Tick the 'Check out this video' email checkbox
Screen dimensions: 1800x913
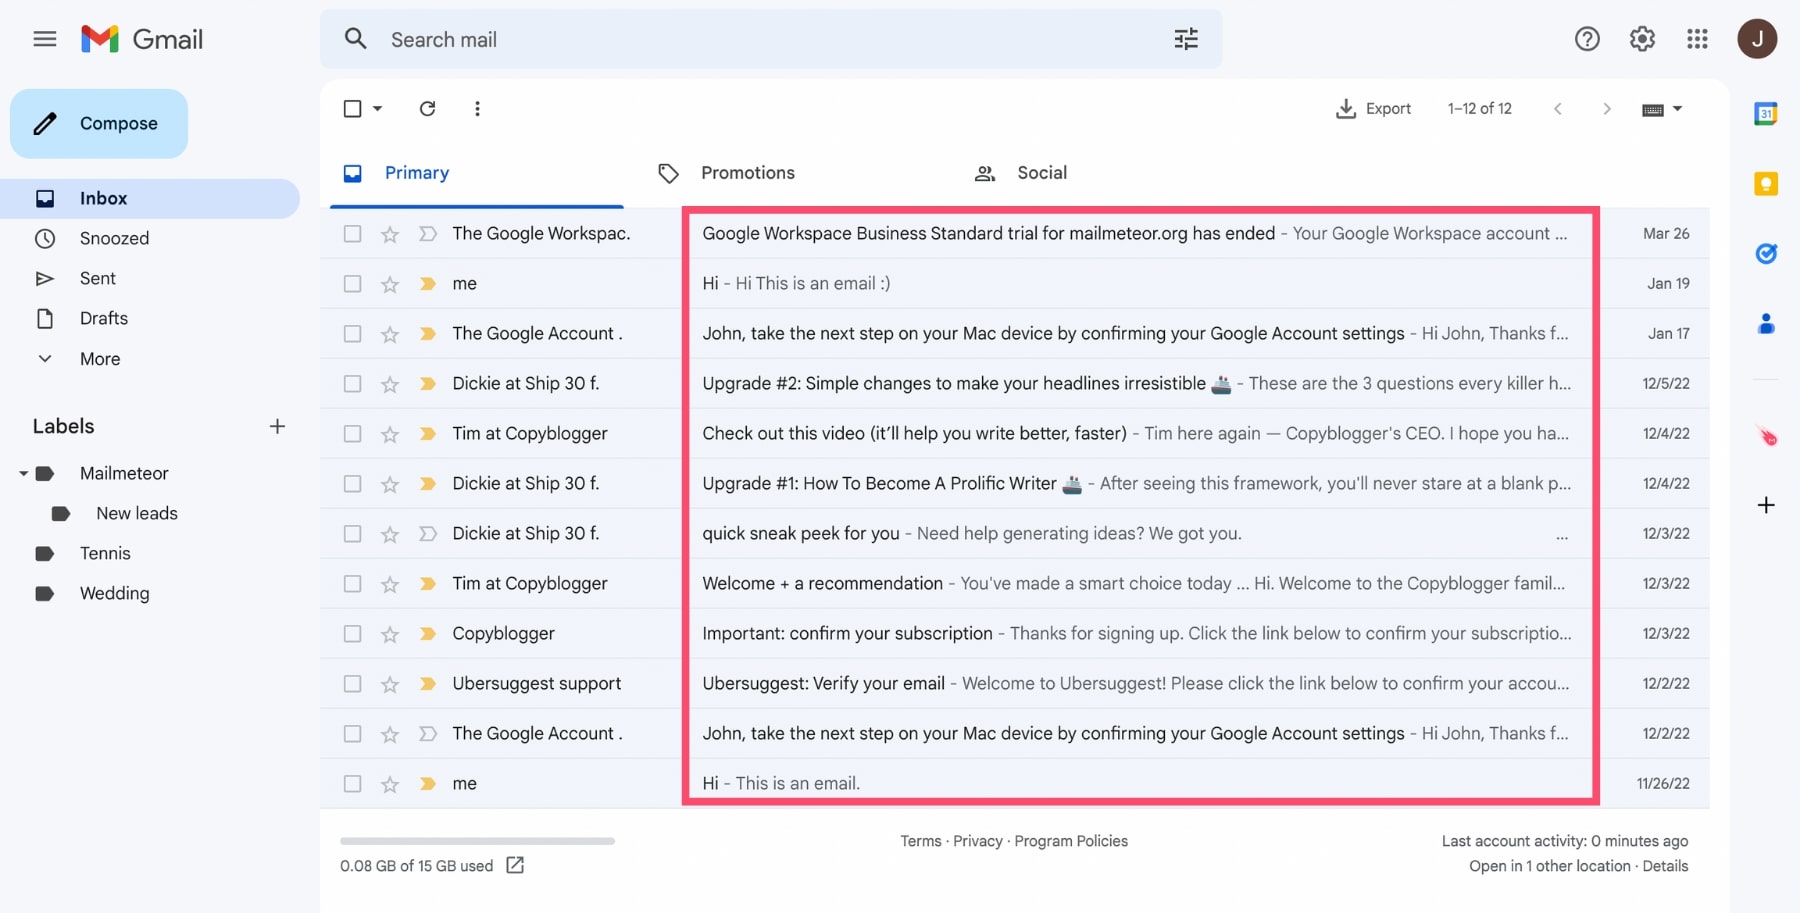[352, 434]
